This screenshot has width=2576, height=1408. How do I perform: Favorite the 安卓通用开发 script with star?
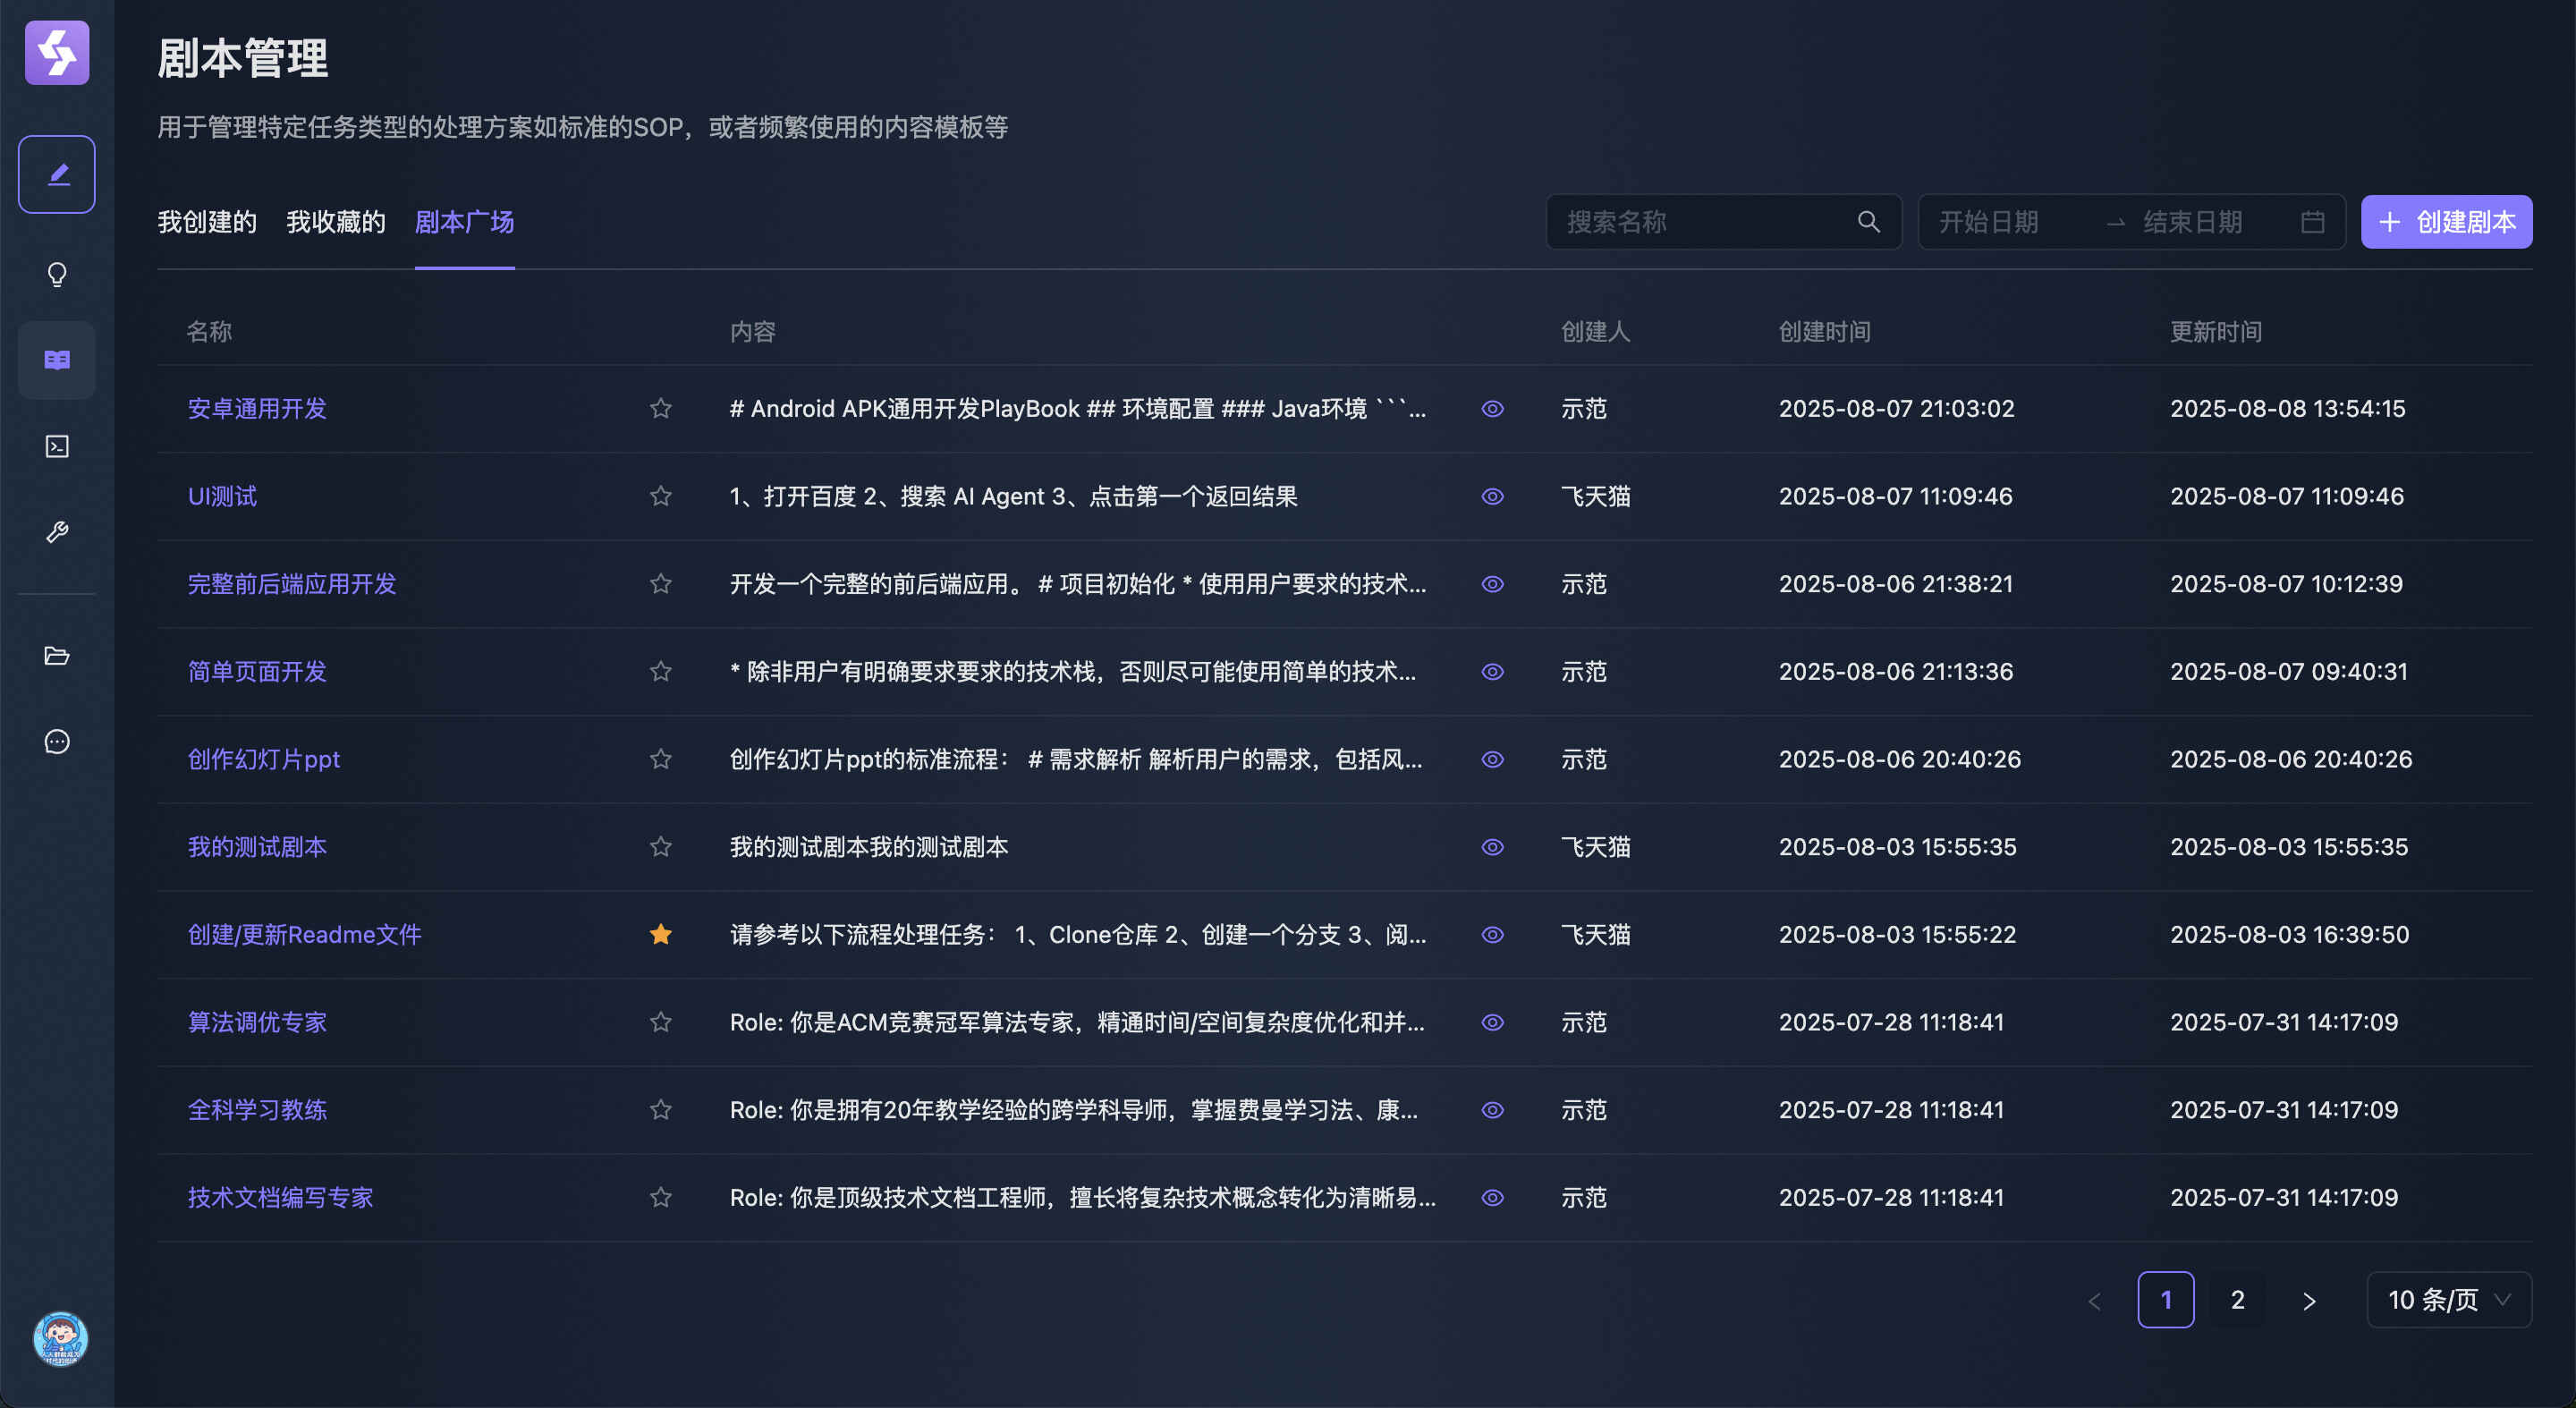pyautogui.click(x=660, y=408)
